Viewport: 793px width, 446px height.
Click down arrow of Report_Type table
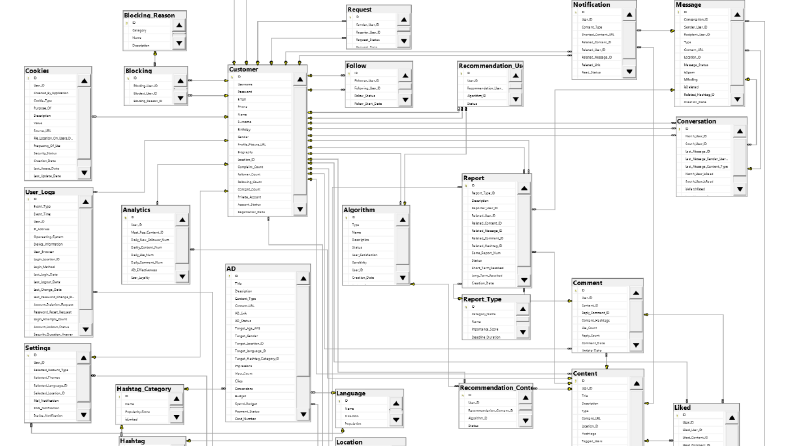(x=523, y=332)
